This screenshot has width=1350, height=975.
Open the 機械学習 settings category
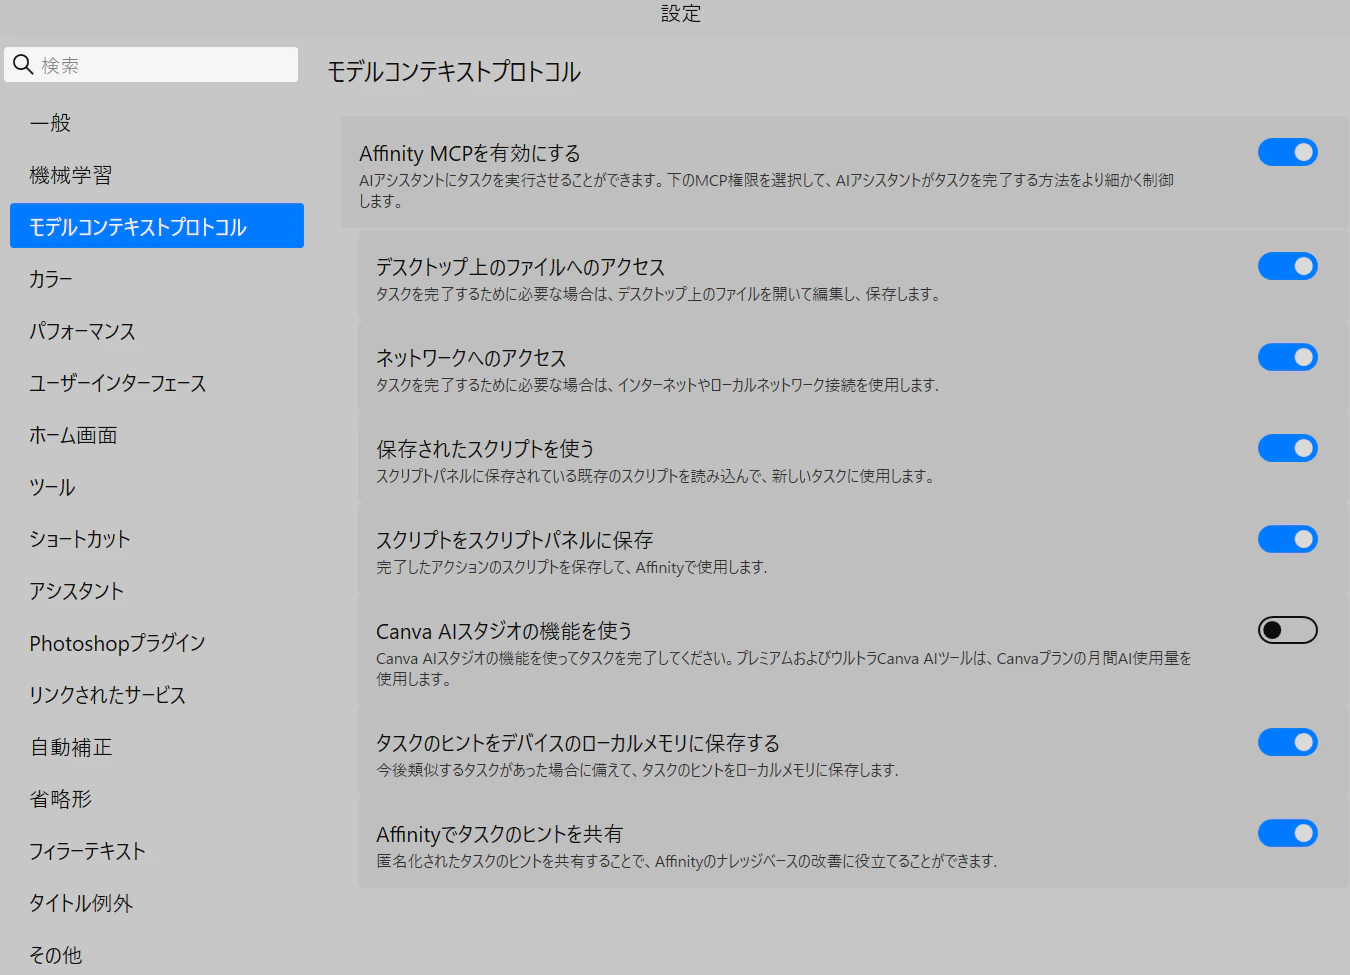tap(157, 175)
